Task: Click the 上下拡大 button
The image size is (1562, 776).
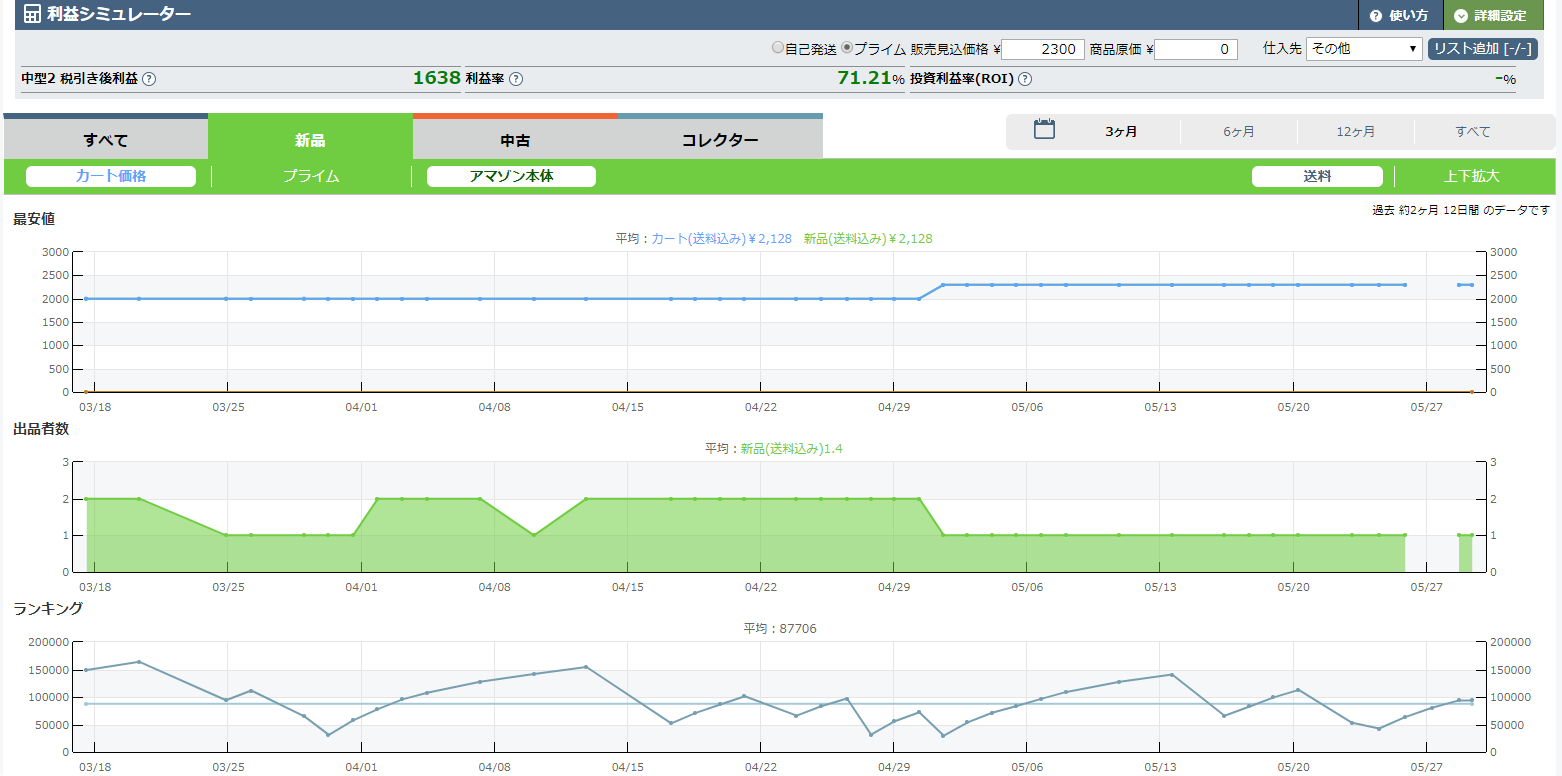Action: 1472,176
